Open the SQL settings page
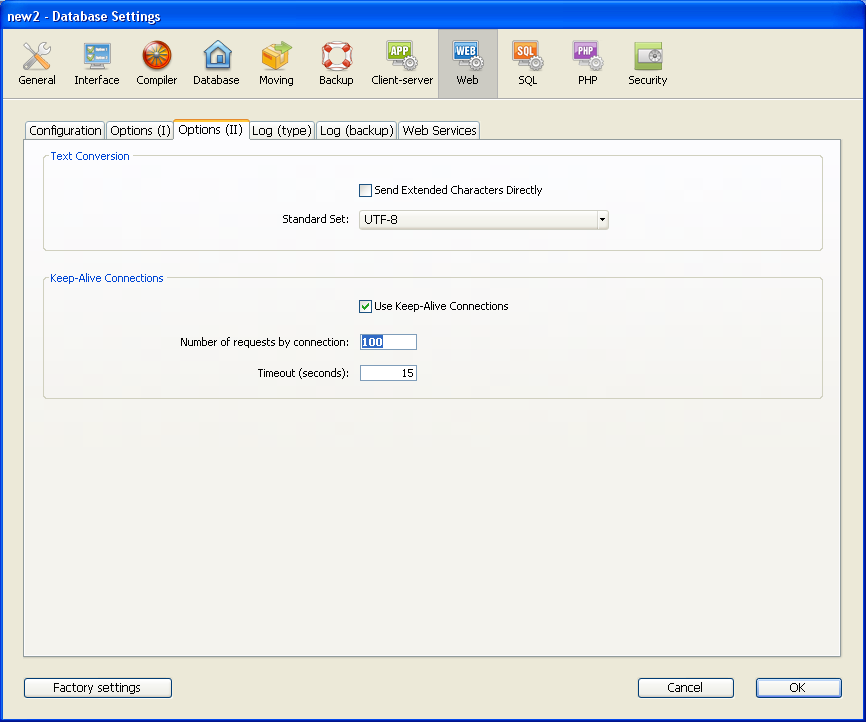866x722 pixels. click(527, 64)
